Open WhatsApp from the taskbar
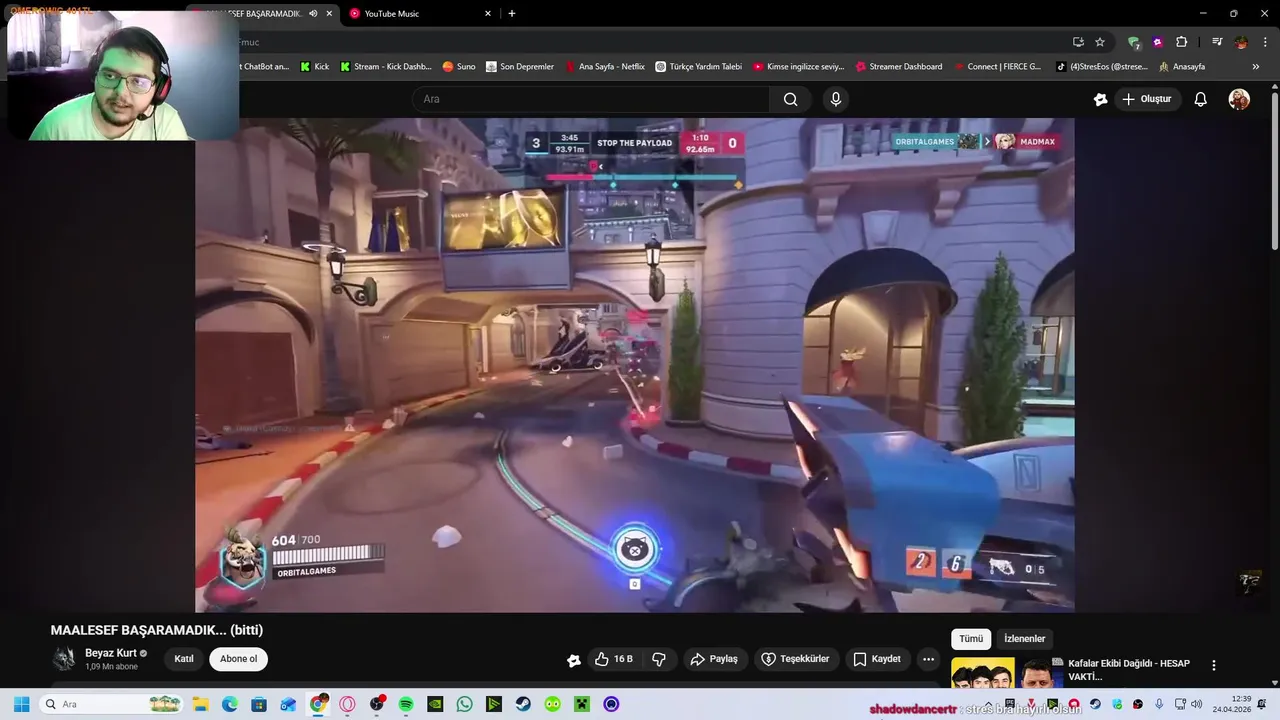 pos(464,704)
